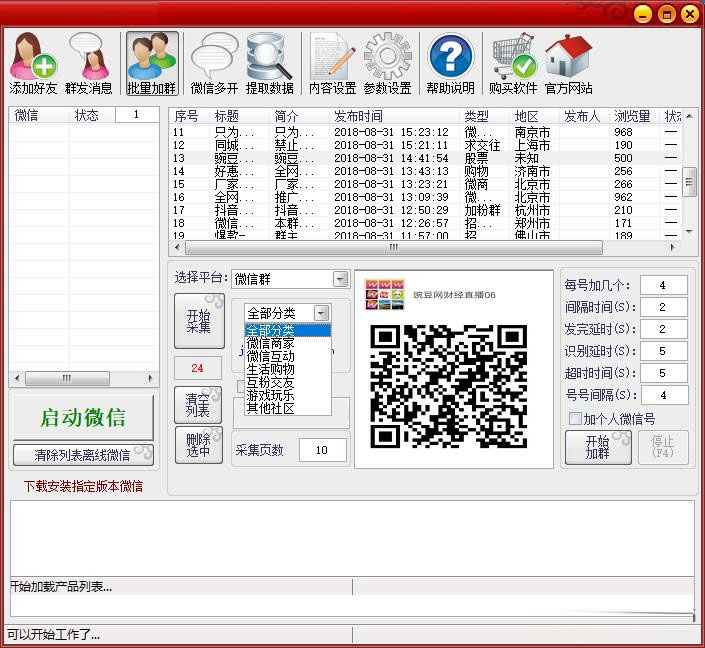
Task: Sort by the 发布时间 column header
Action: pos(394,116)
